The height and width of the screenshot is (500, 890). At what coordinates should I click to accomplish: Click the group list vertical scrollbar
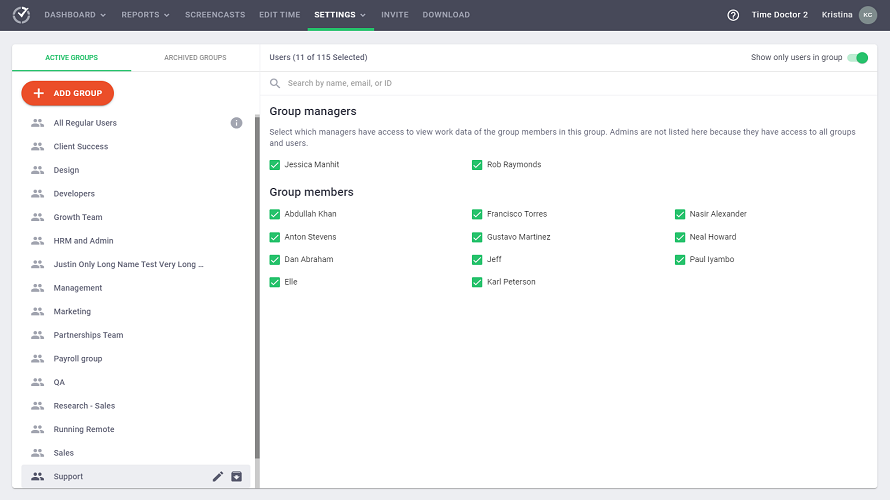coord(256,300)
